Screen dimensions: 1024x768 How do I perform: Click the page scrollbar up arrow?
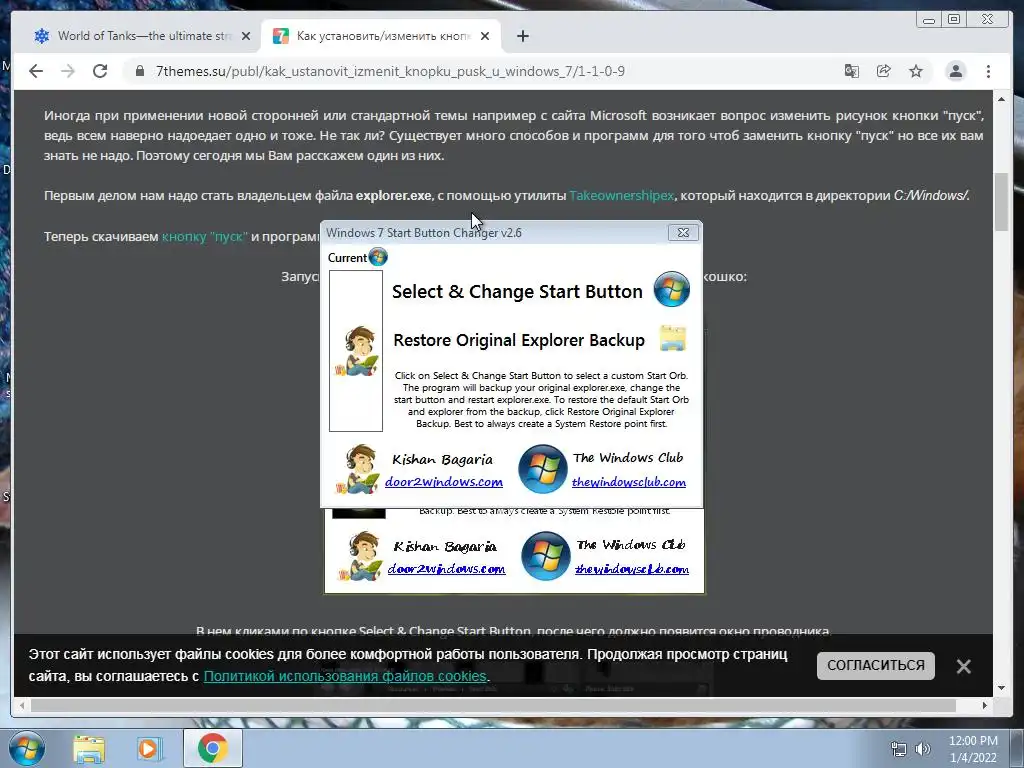(x=1002, y=99)
